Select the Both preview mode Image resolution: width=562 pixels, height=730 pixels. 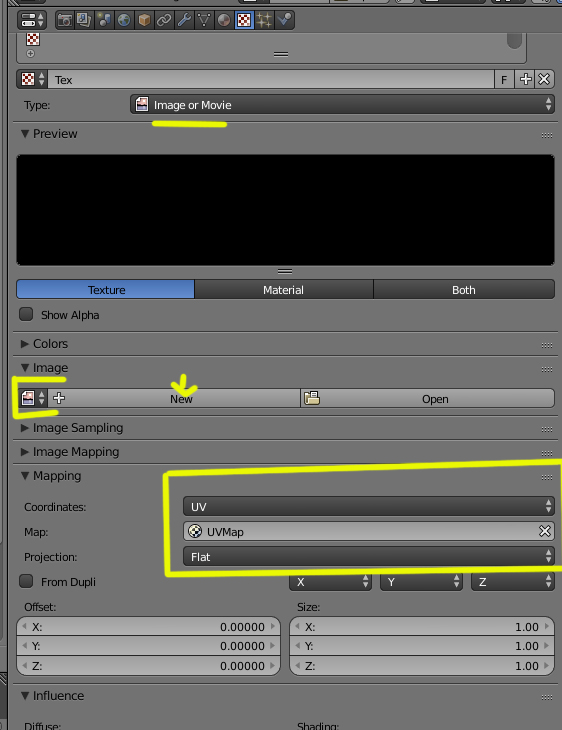(464, 290)
